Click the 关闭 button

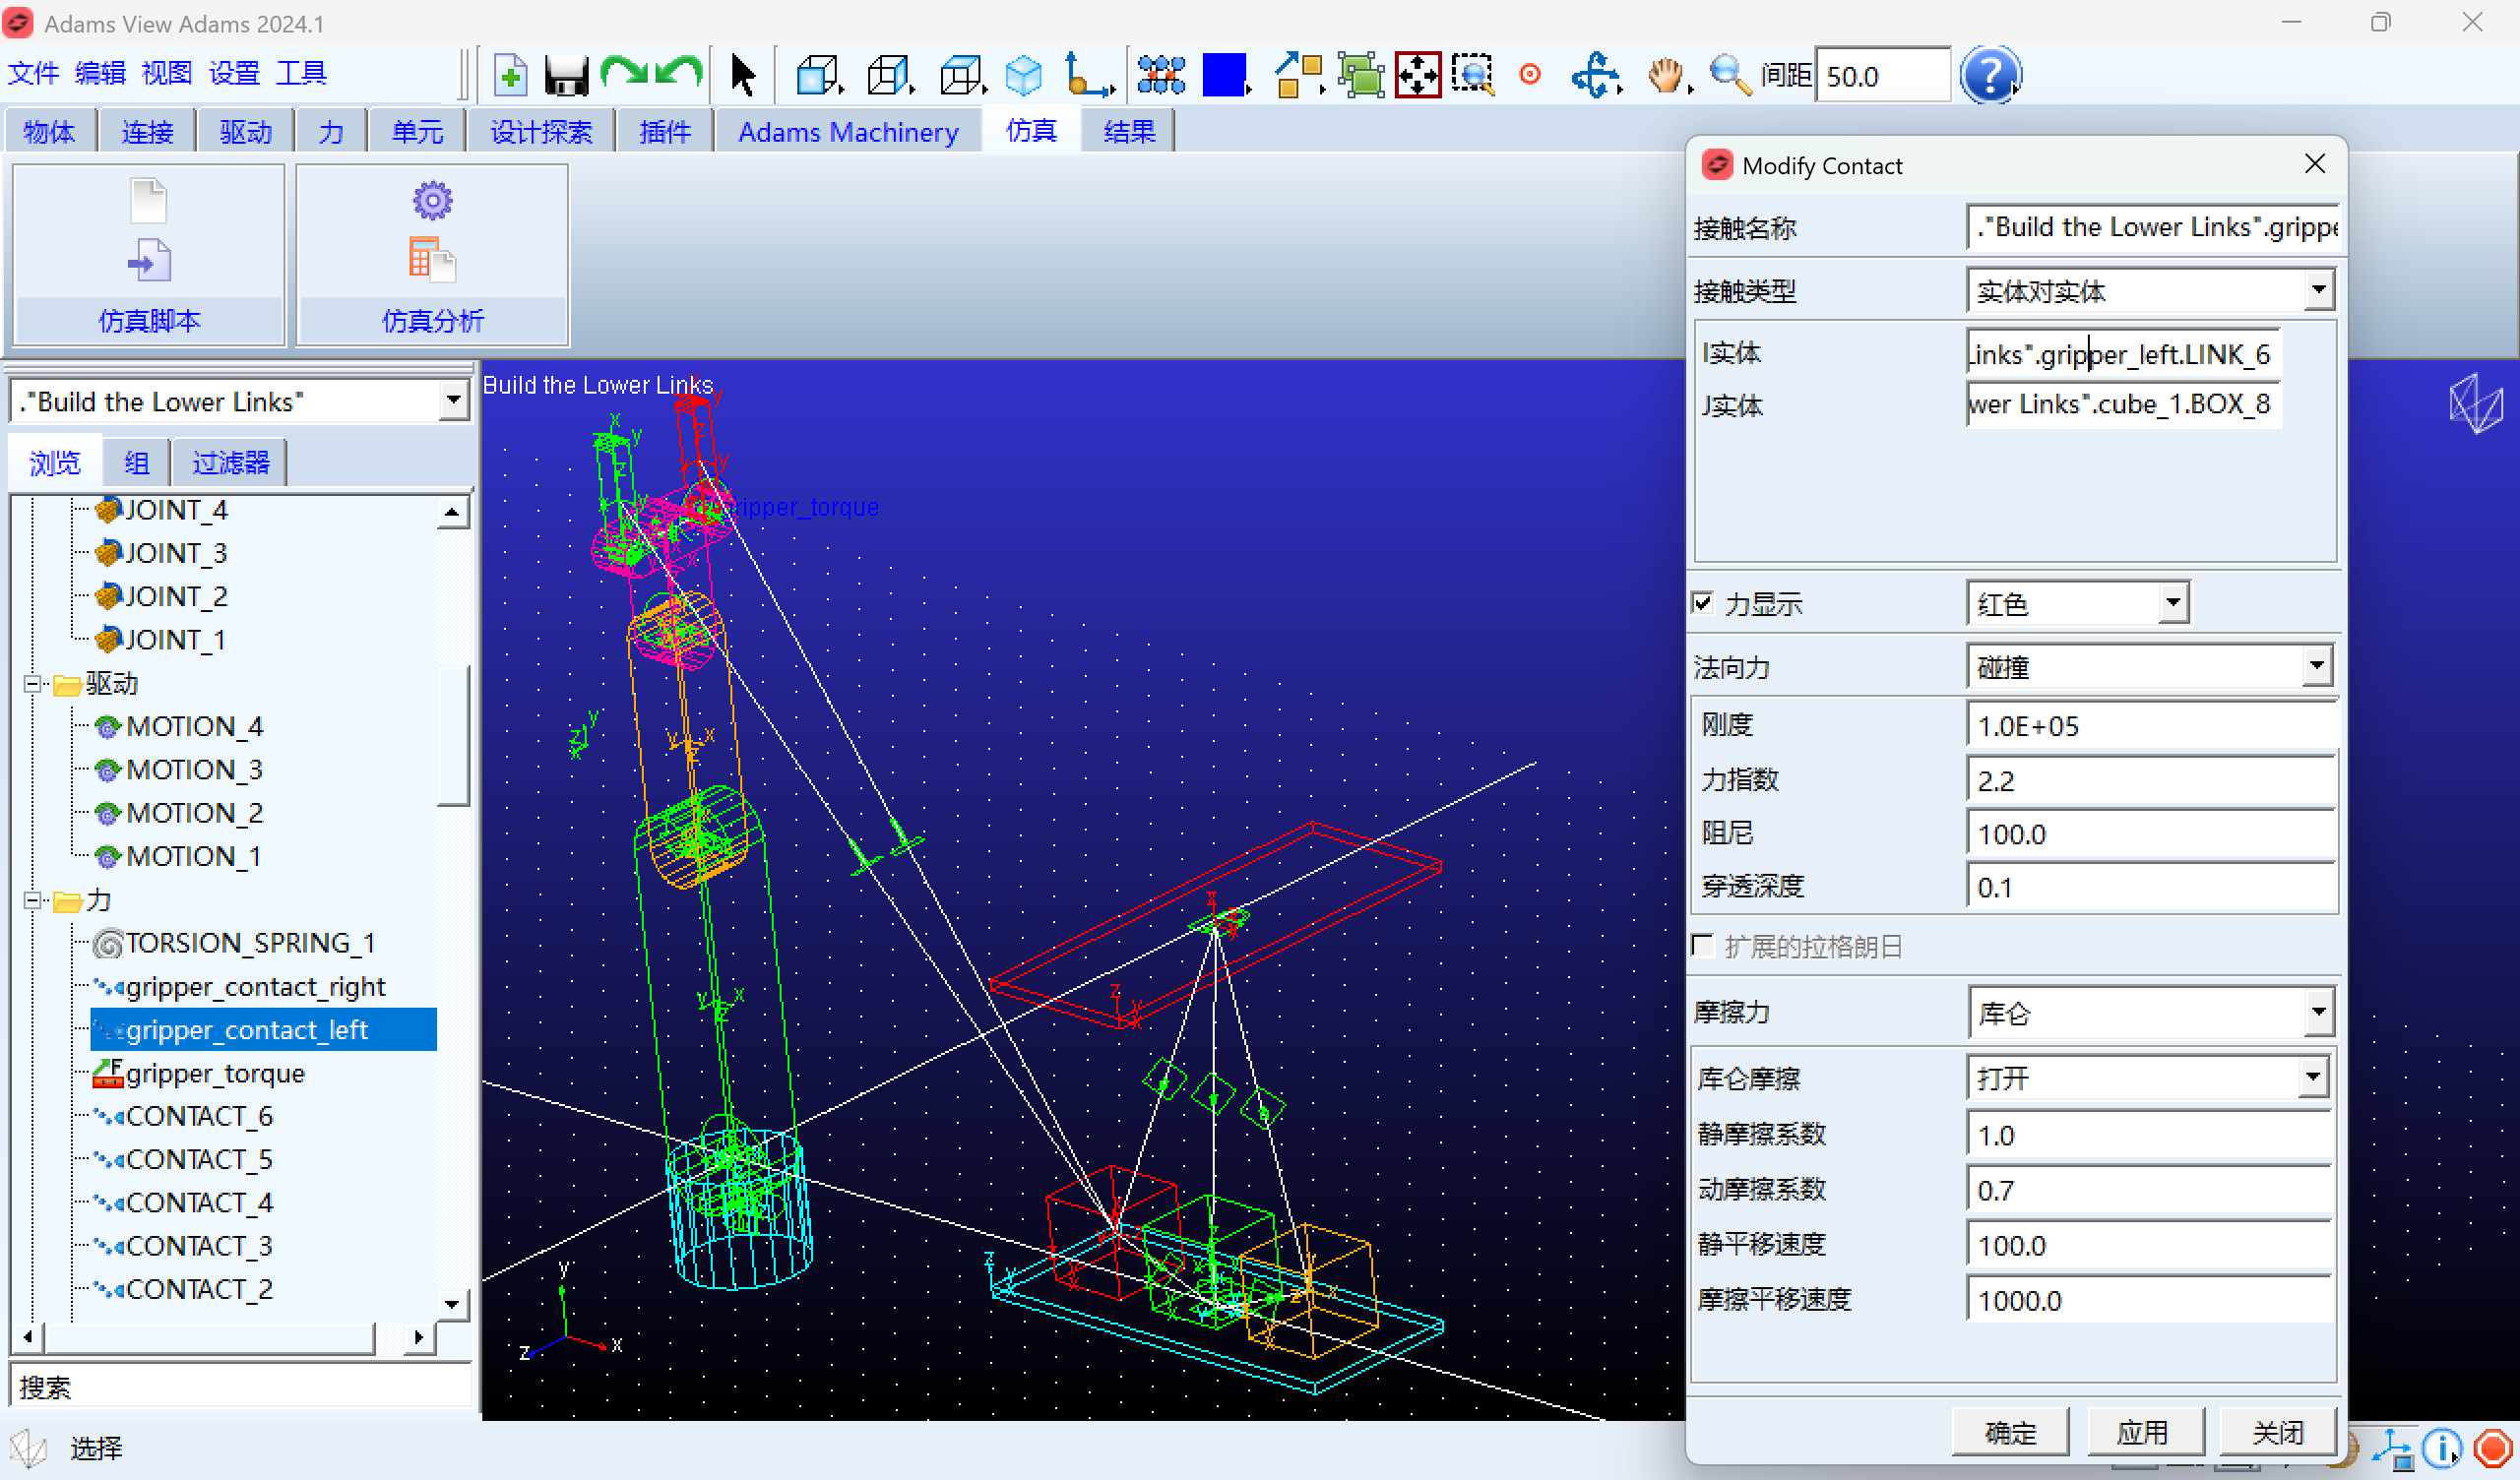[x=2277, y=1432]
